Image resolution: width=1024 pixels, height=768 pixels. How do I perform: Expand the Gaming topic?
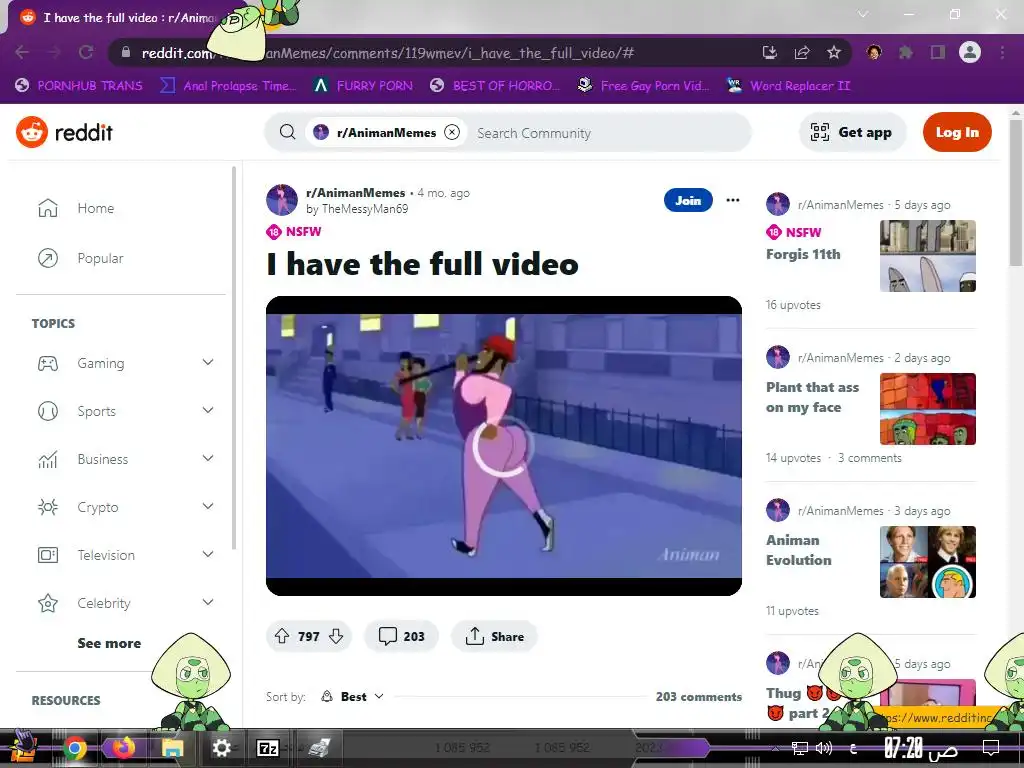click(208, 362)
